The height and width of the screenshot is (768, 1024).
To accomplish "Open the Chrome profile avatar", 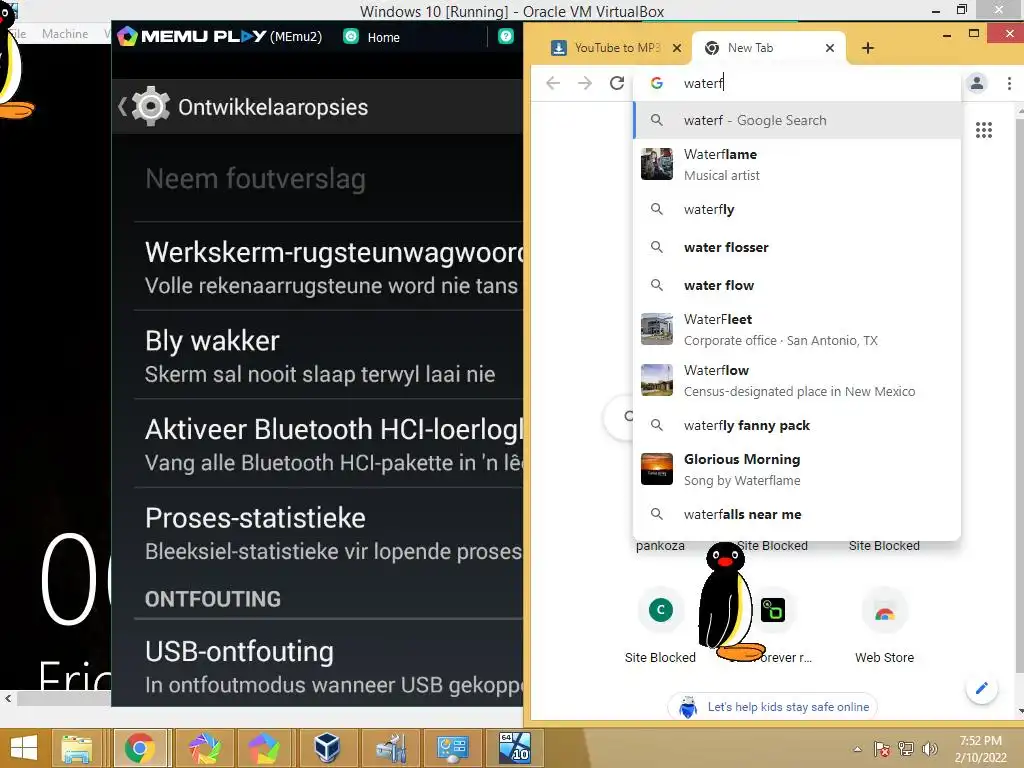I will (977, 83).
